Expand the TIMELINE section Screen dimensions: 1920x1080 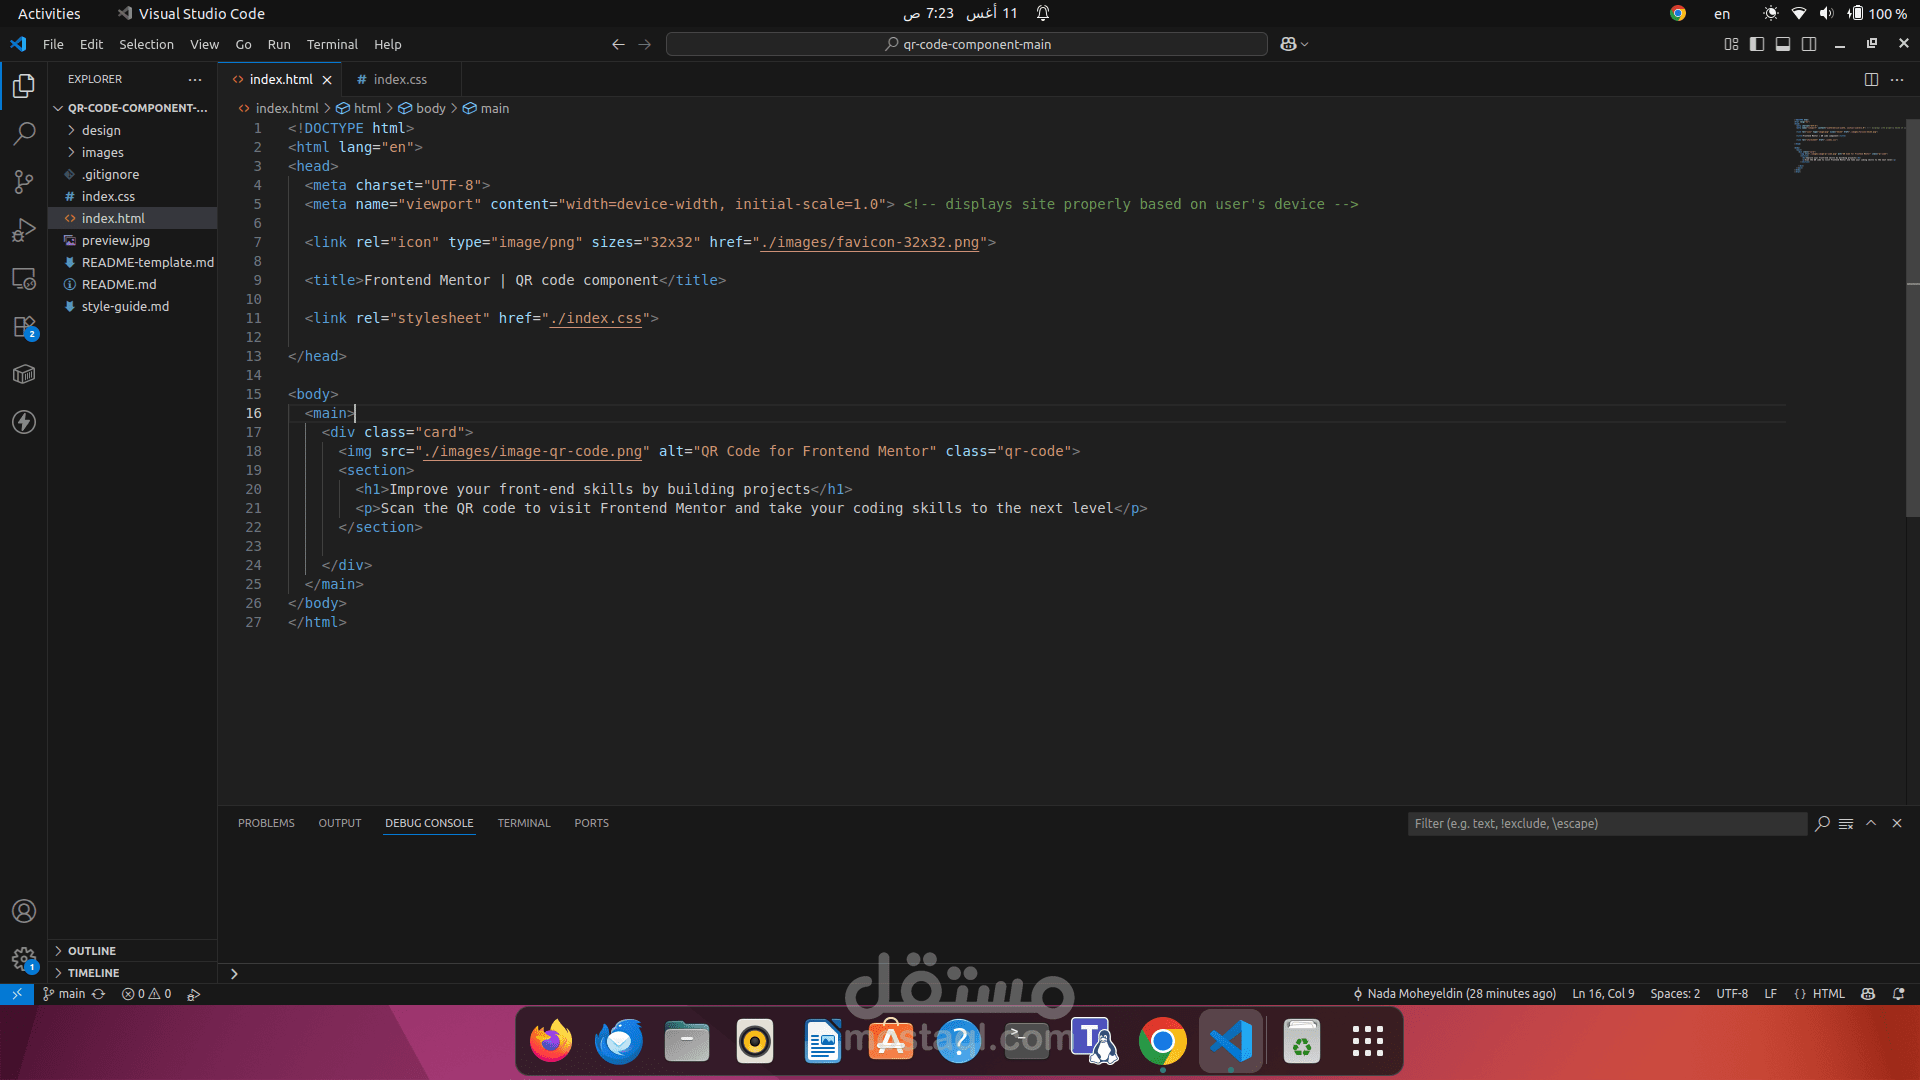pyautogui.click(x=132, y=973)
